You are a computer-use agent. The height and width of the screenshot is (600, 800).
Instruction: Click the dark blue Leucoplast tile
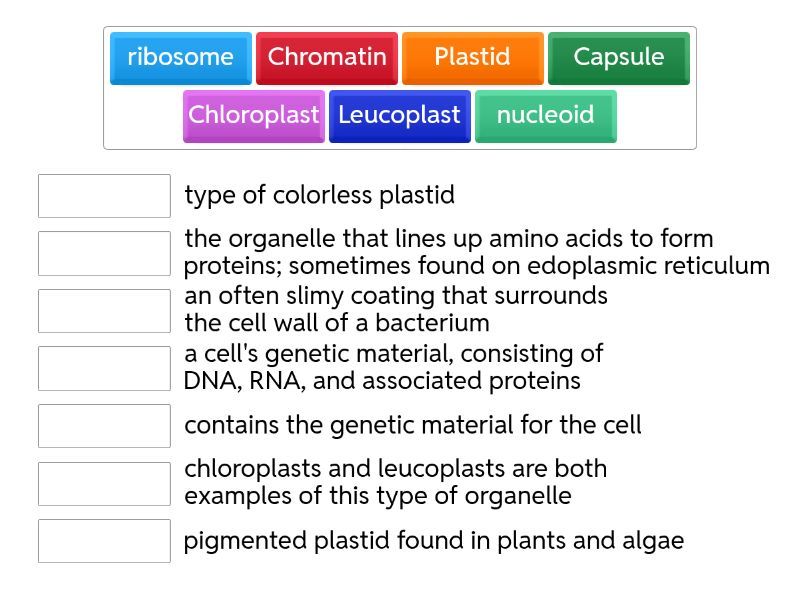click(399, 116)
